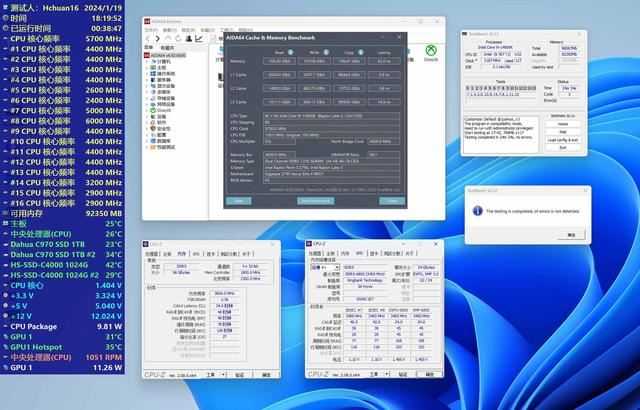The width and height of the screenshot is (640, 410).
Task: Click 确定 button in CPU-Z SPD window
Action: point(430,374)
